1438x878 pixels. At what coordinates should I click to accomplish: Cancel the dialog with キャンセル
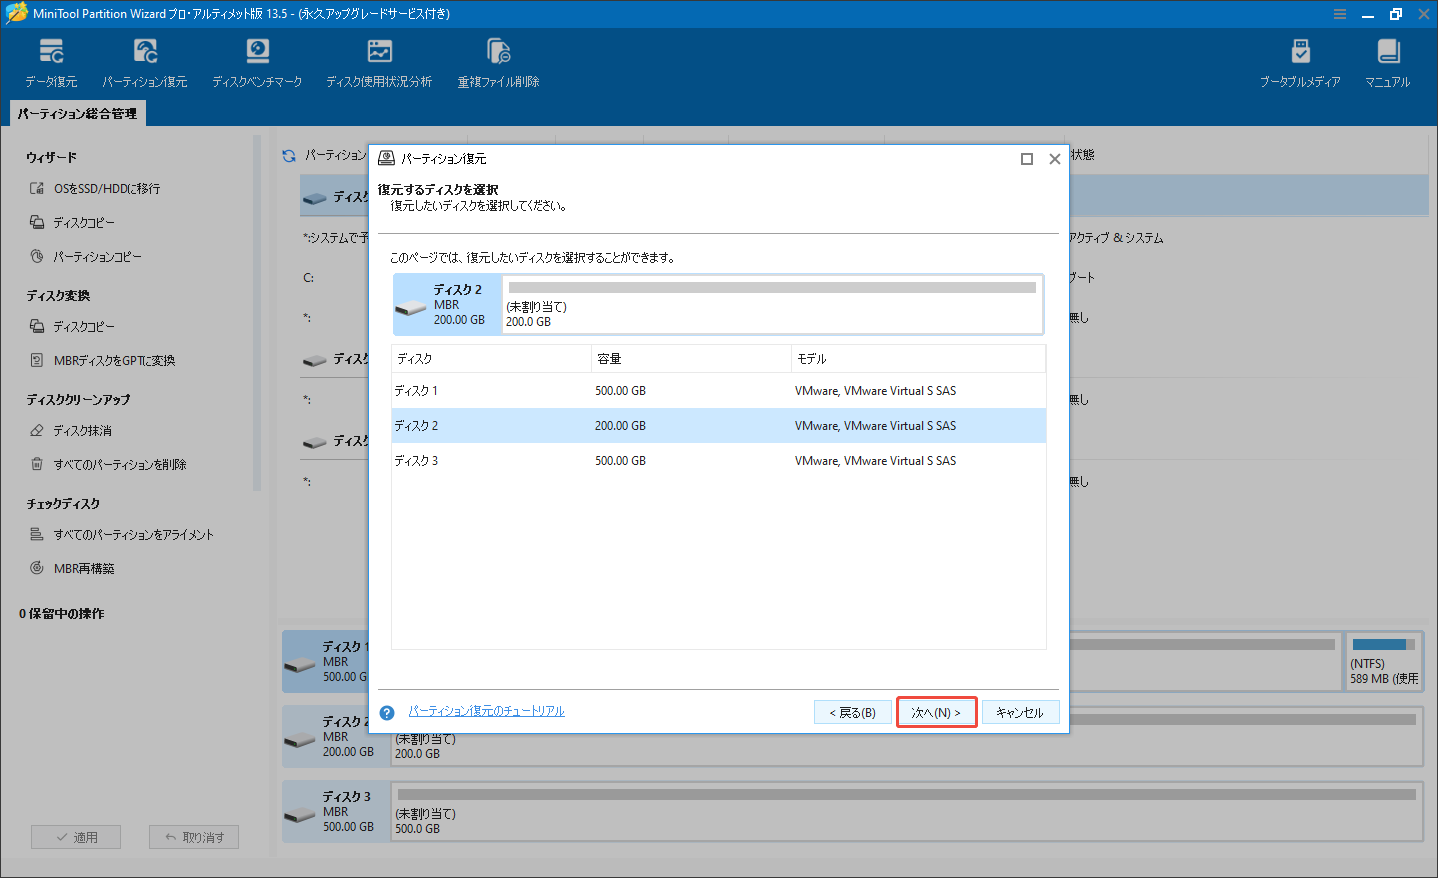pyautogui.click(x=1020, y=711)
